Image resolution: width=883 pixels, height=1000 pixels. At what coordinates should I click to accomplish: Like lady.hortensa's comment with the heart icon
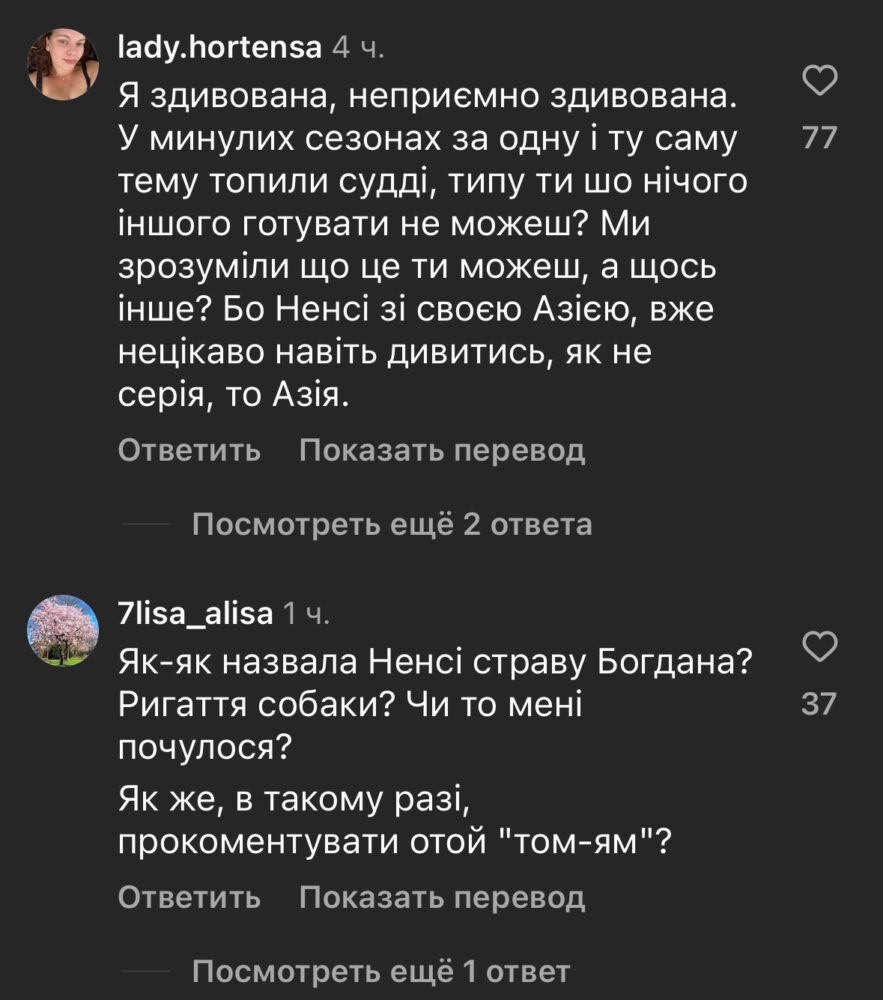click(x=820, y=80)
